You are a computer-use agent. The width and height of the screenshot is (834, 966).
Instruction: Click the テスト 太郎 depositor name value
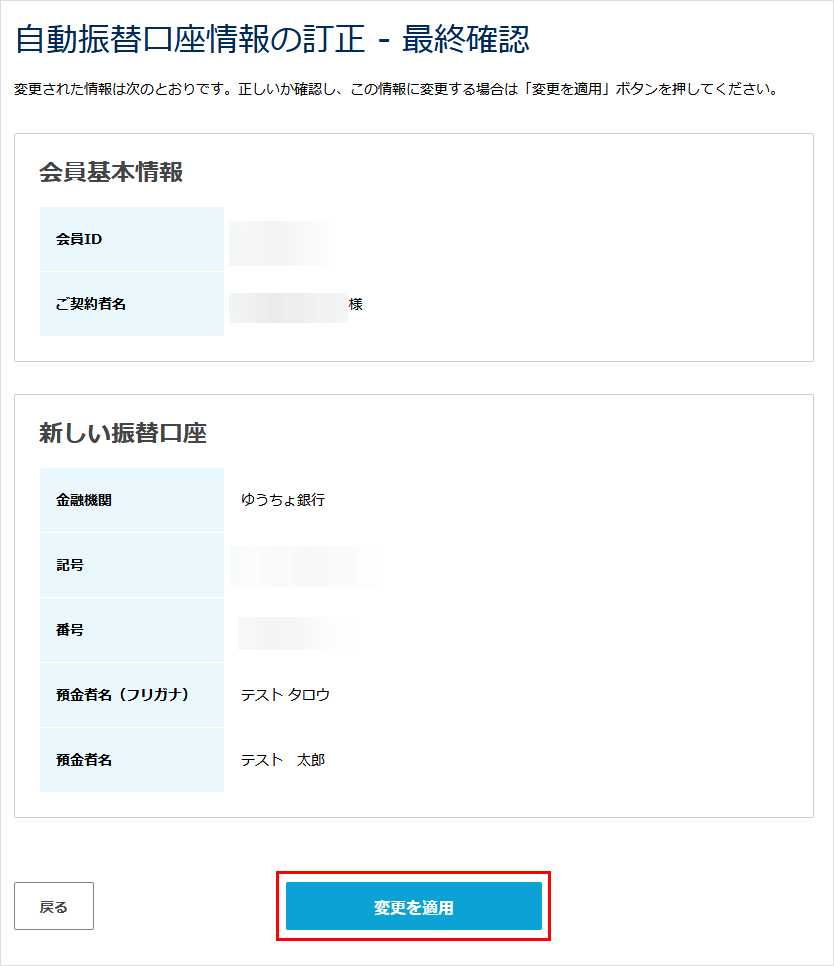[283, 760]
